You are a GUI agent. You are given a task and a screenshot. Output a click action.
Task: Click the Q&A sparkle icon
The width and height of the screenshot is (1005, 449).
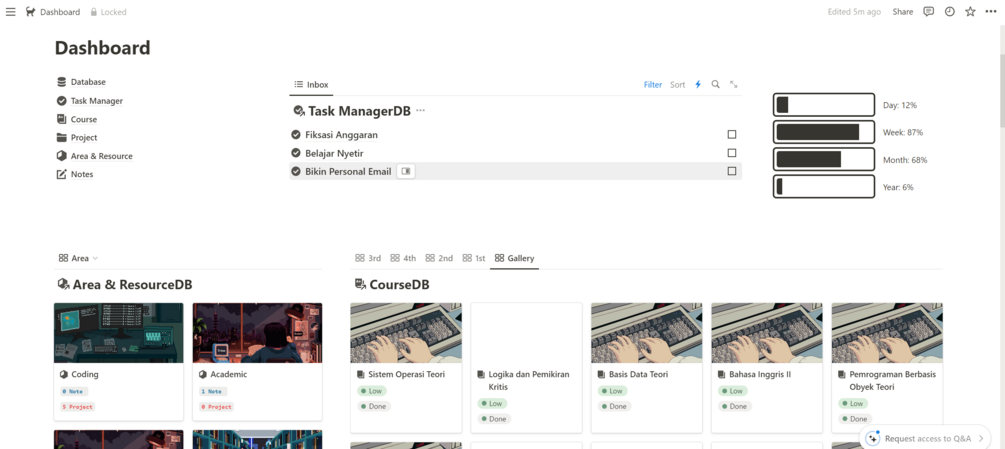pyautogui.click(x=872, y=438)
